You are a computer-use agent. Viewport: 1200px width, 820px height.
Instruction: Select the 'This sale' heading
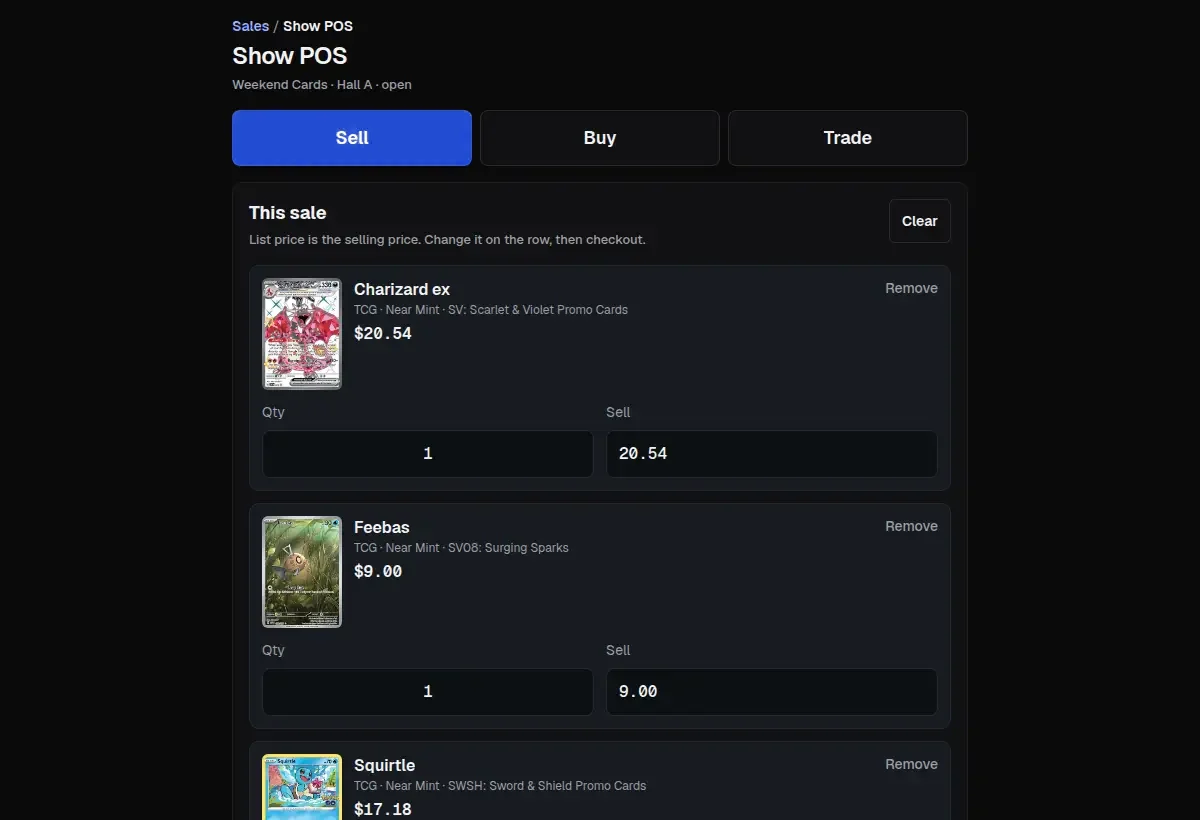click(x=288, y=213)
